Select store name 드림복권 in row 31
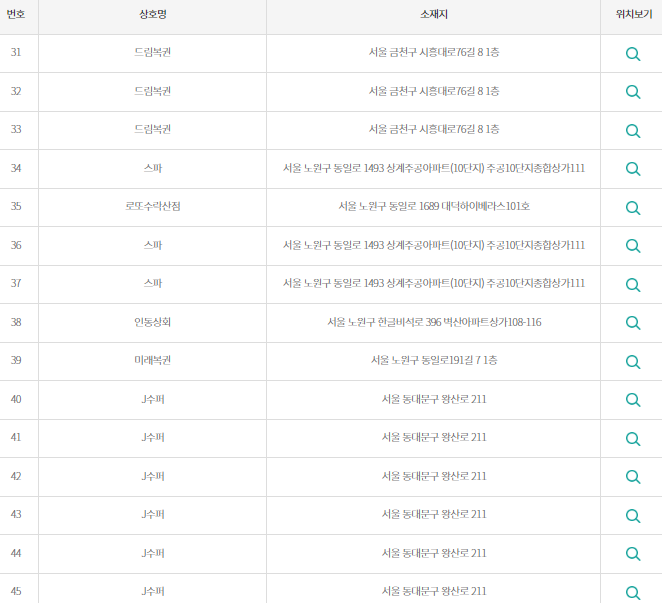Image resolution: width=662 pixels, height=603 pixels. (x=152, y=52)
